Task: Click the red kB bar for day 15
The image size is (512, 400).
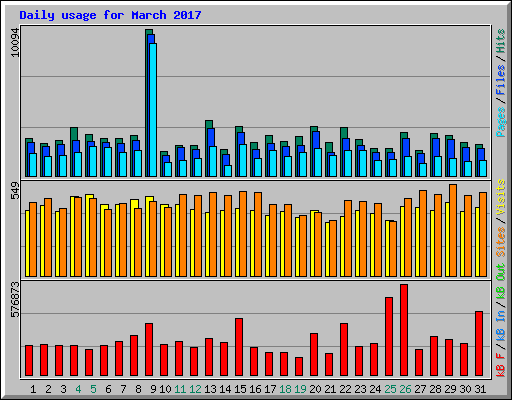Action: [239, 347]
